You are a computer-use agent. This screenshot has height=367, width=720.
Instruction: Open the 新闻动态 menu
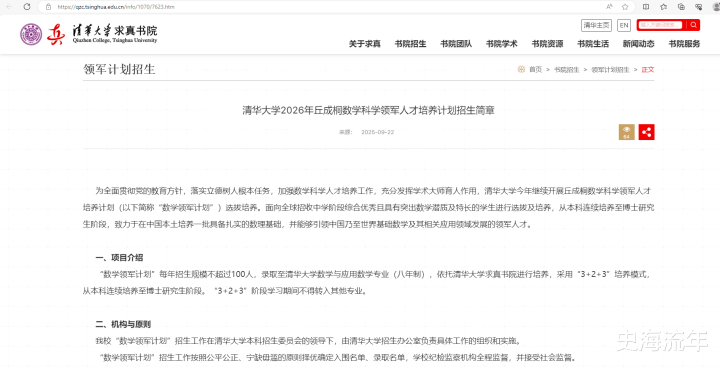tap(638, 44)
